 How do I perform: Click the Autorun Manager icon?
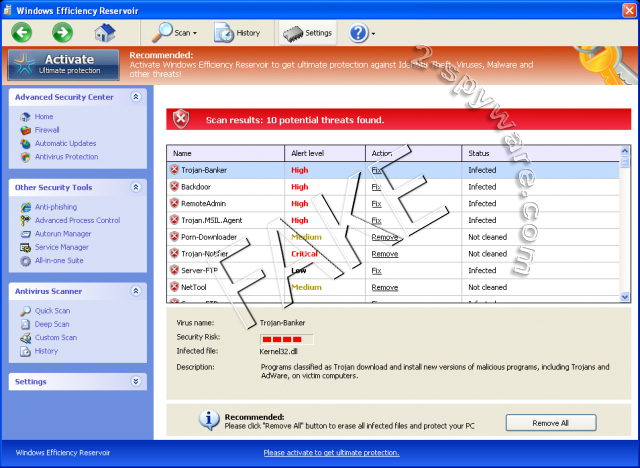[x=25, y=234]
